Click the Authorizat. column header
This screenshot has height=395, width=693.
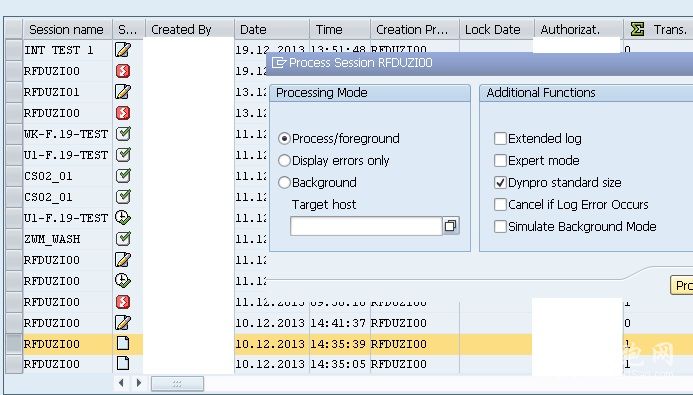click(579, 29)
